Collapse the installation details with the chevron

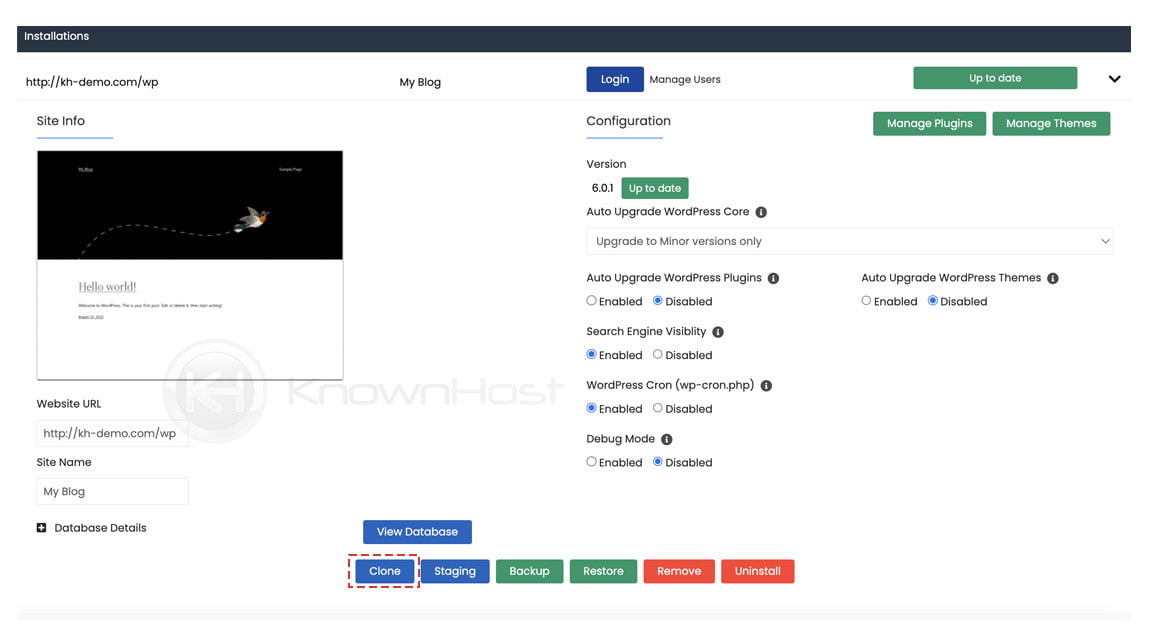tap(1114, 77)
